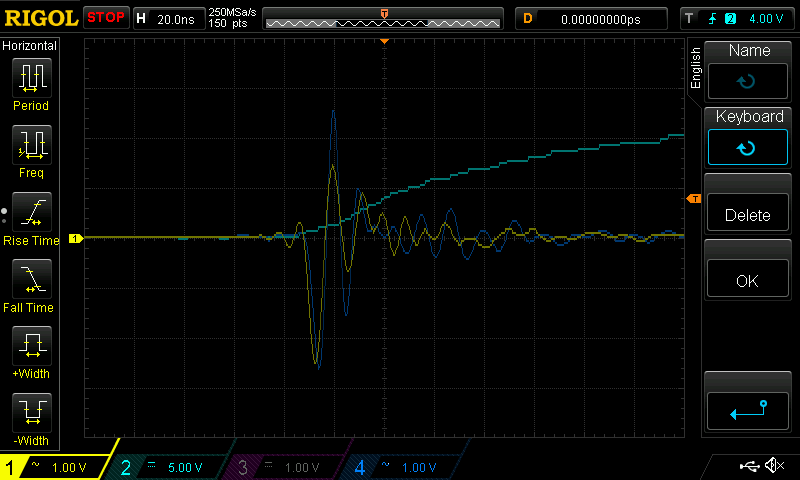
Task: Select channel 2 tab at 5.00 V
Action: pos(168,467)
